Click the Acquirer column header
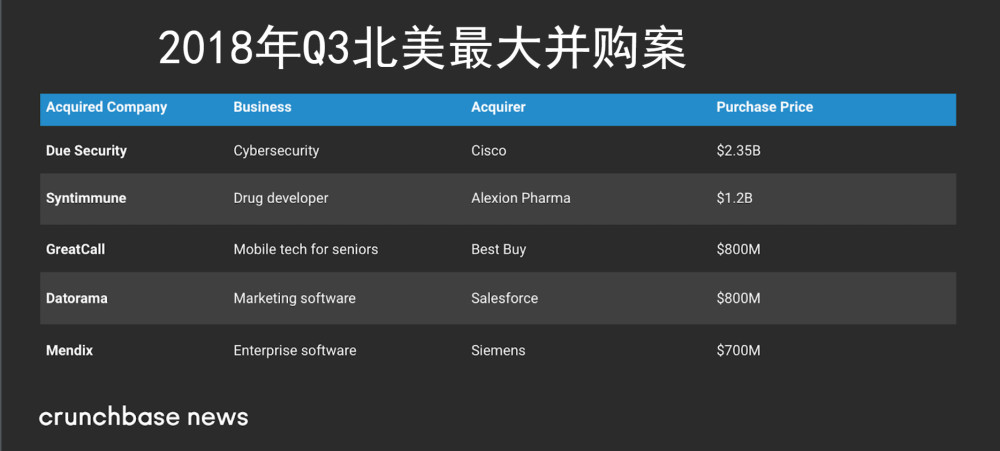The width and height of the screenshot is (1000, 451). [x=498, y=107]
